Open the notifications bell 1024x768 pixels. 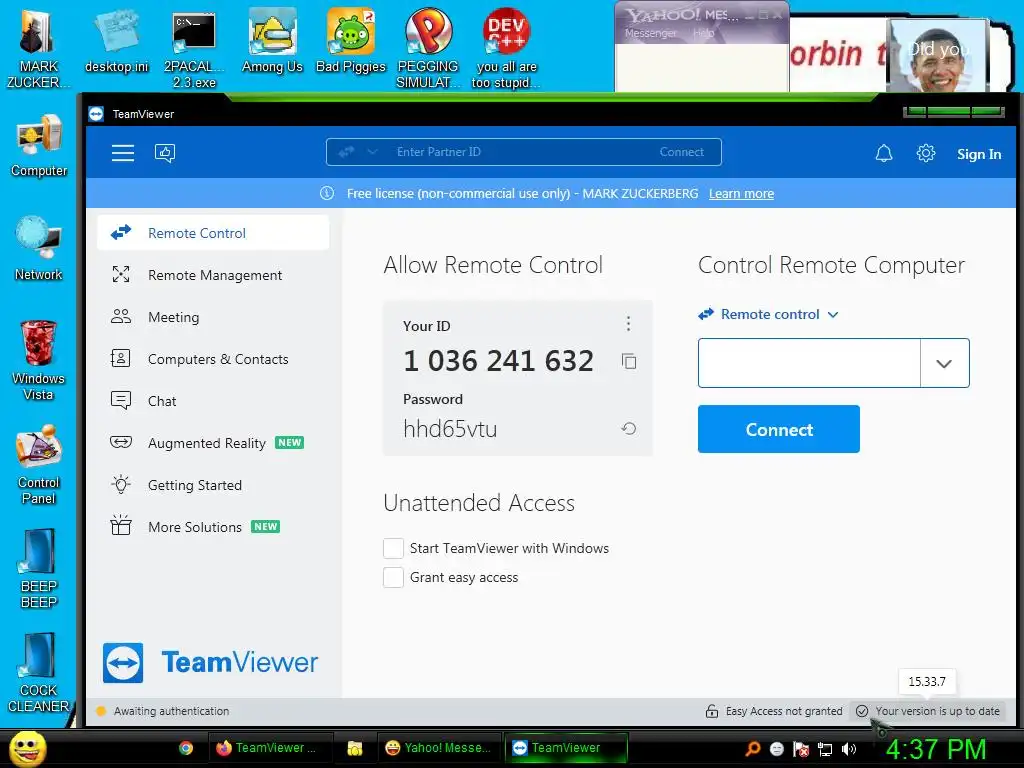884,153
